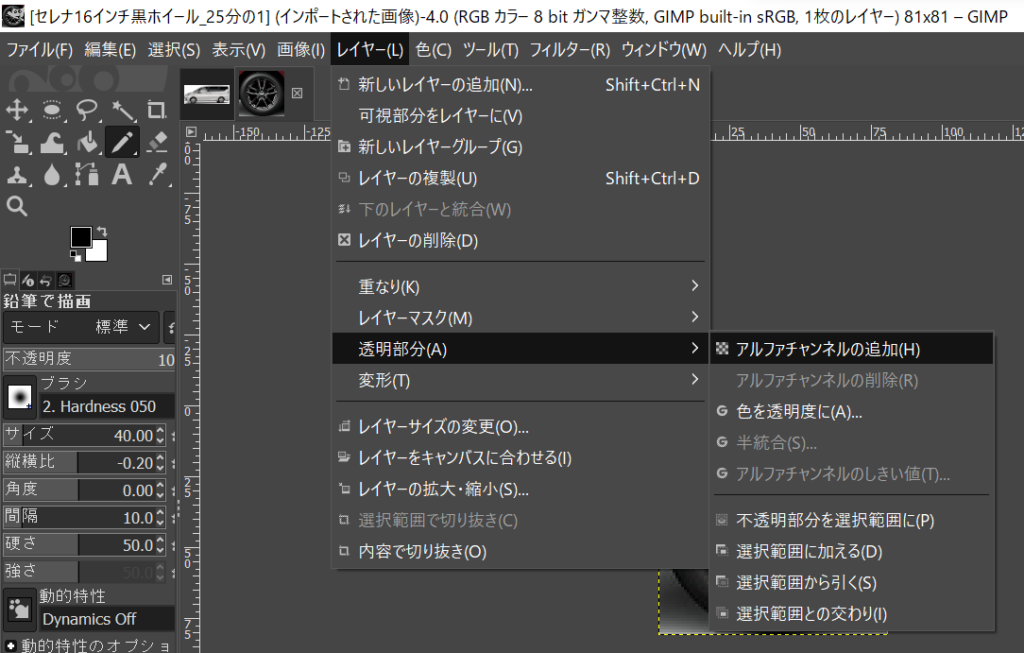Viewport: 1024px width, 653px height.
Task: Click the 2. Hardness 050 brush preview button
Action: tap(19, 398)
